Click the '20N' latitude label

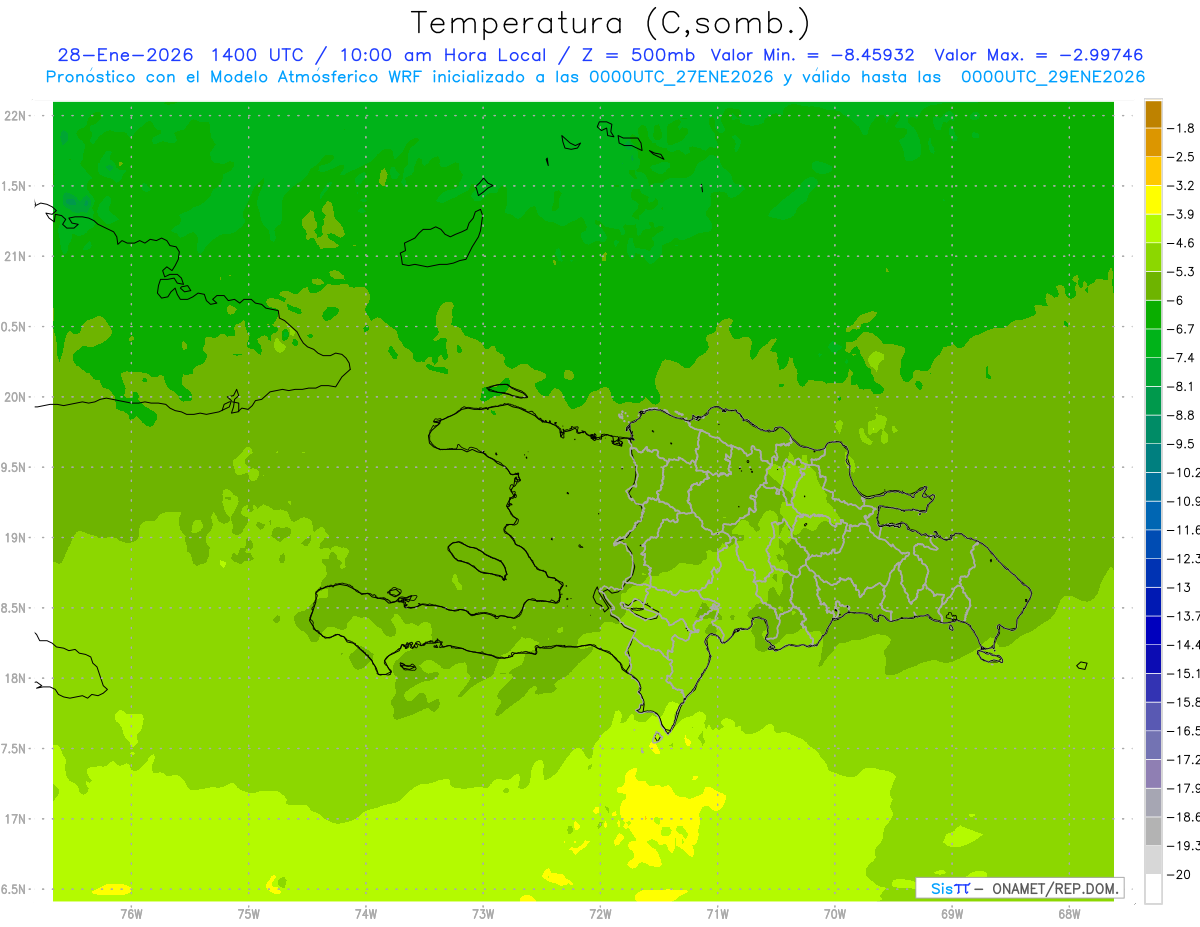(16, 397)
